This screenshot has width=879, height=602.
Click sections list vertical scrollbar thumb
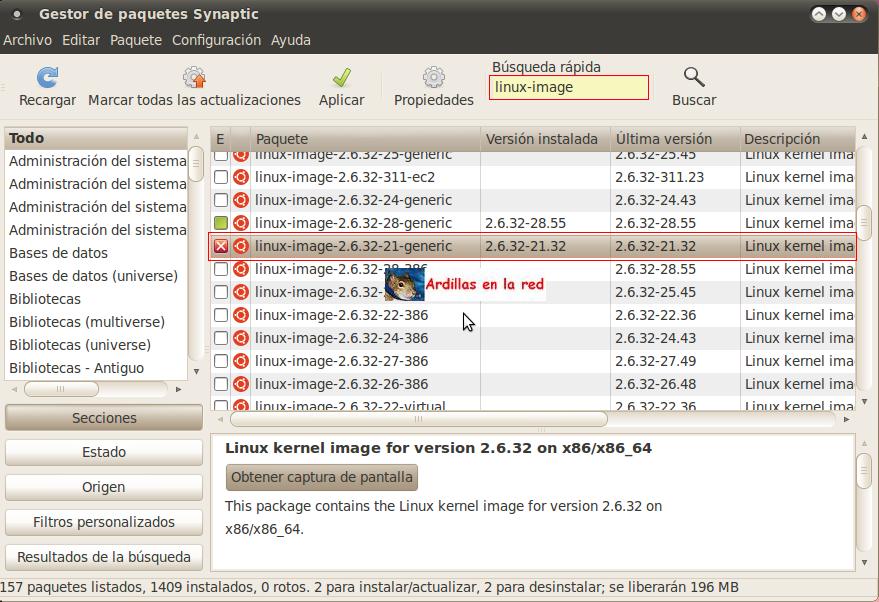tap(196, 164)
